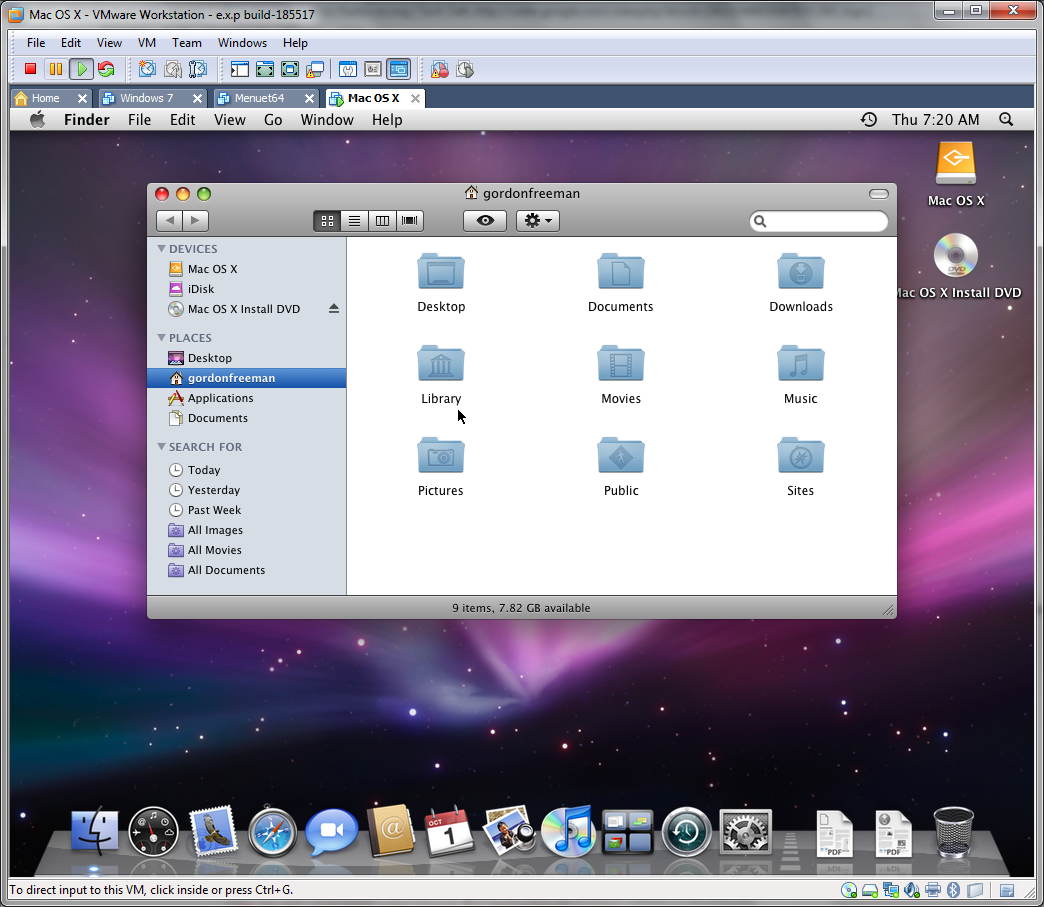Open Spotlight magnifying glass in menu bar
The image size is (1044, 907).
1006,120
